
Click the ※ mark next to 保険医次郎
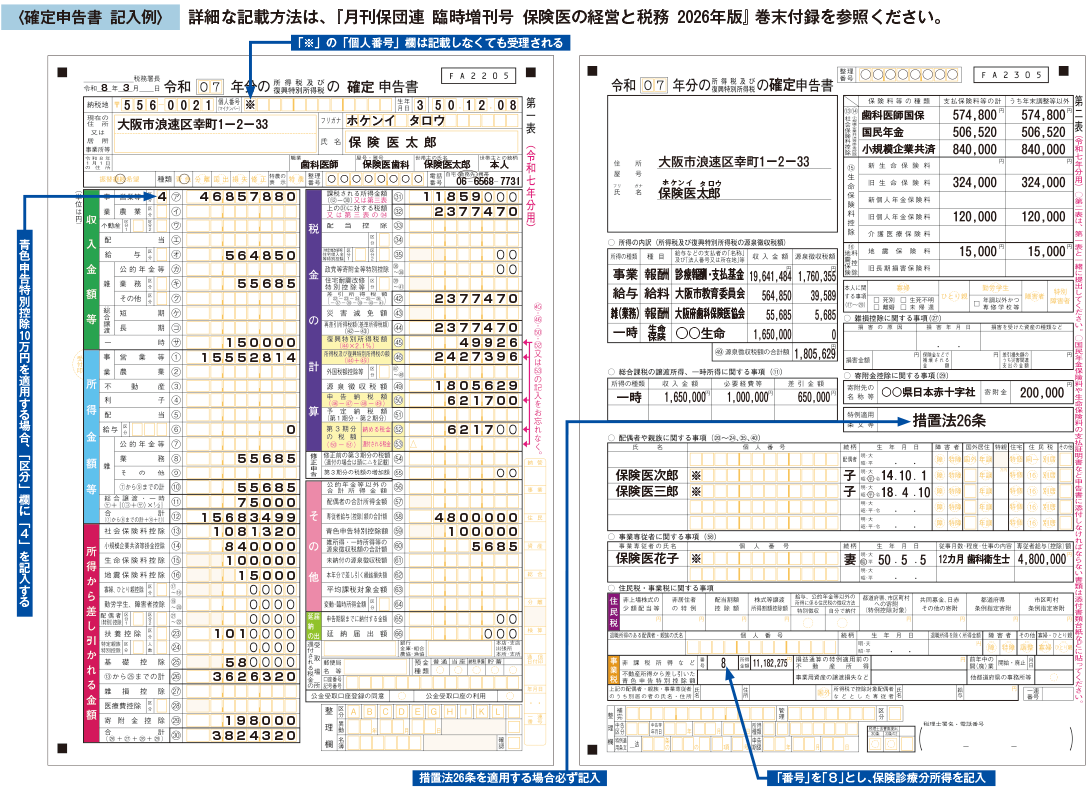[x=696, y=476]
